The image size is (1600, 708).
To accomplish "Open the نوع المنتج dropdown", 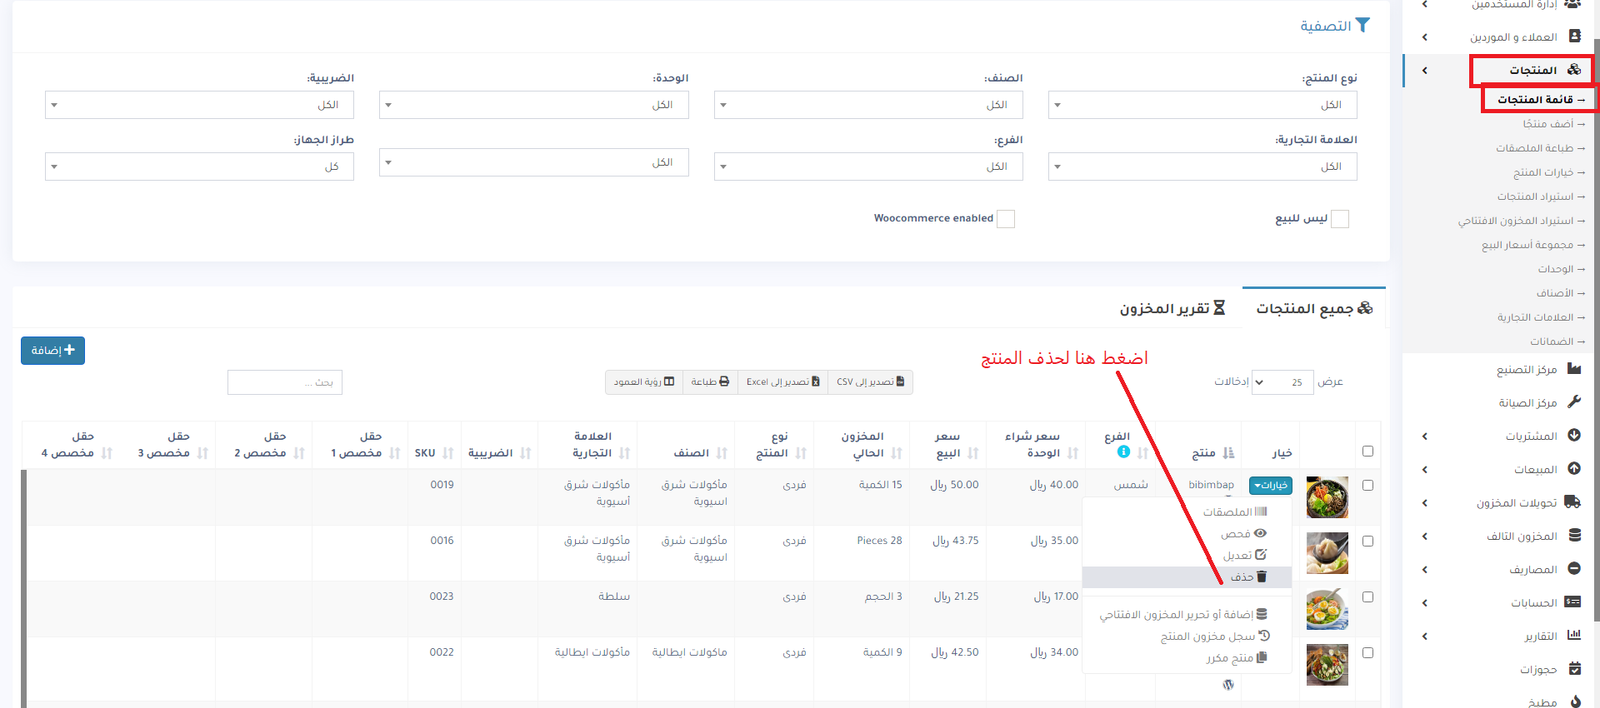I will (x=1202, y=105).
